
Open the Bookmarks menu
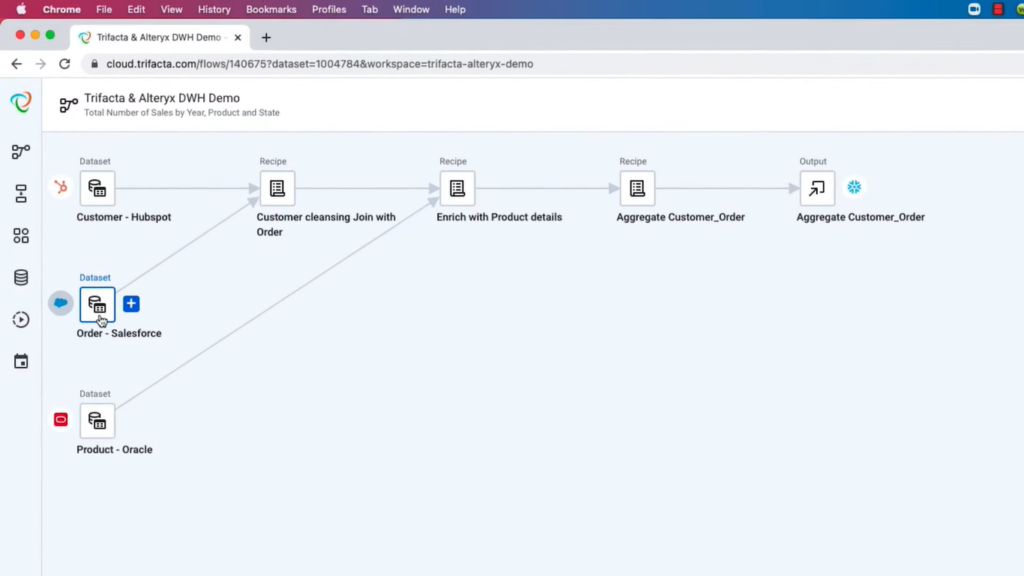tap(271, 9)
